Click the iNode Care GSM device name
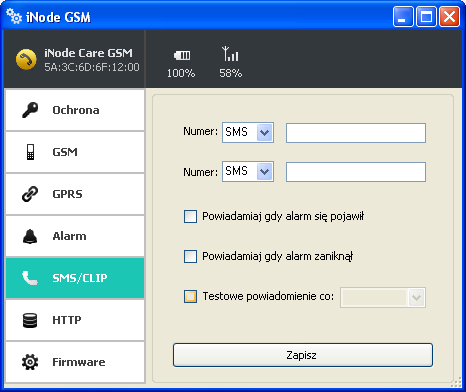466x392 pixels. [x=88, y=53]
